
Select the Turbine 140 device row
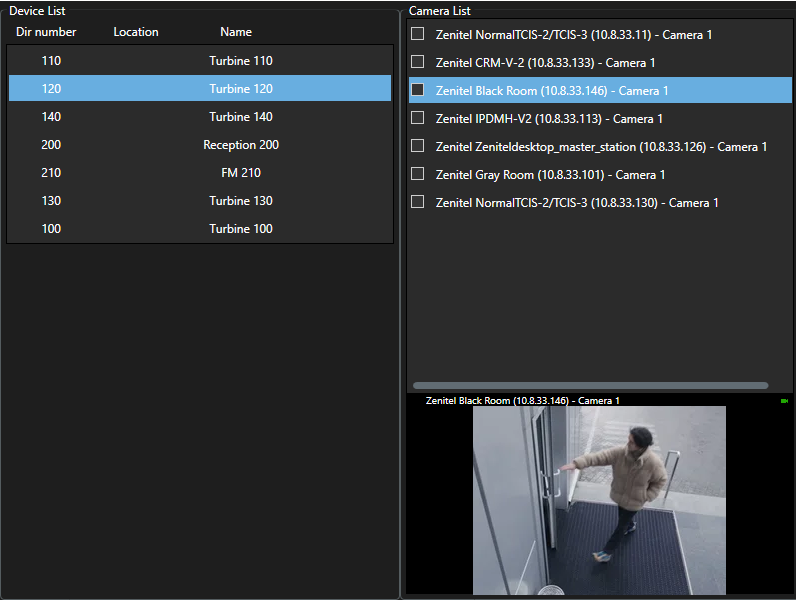(x=200, y=117)
